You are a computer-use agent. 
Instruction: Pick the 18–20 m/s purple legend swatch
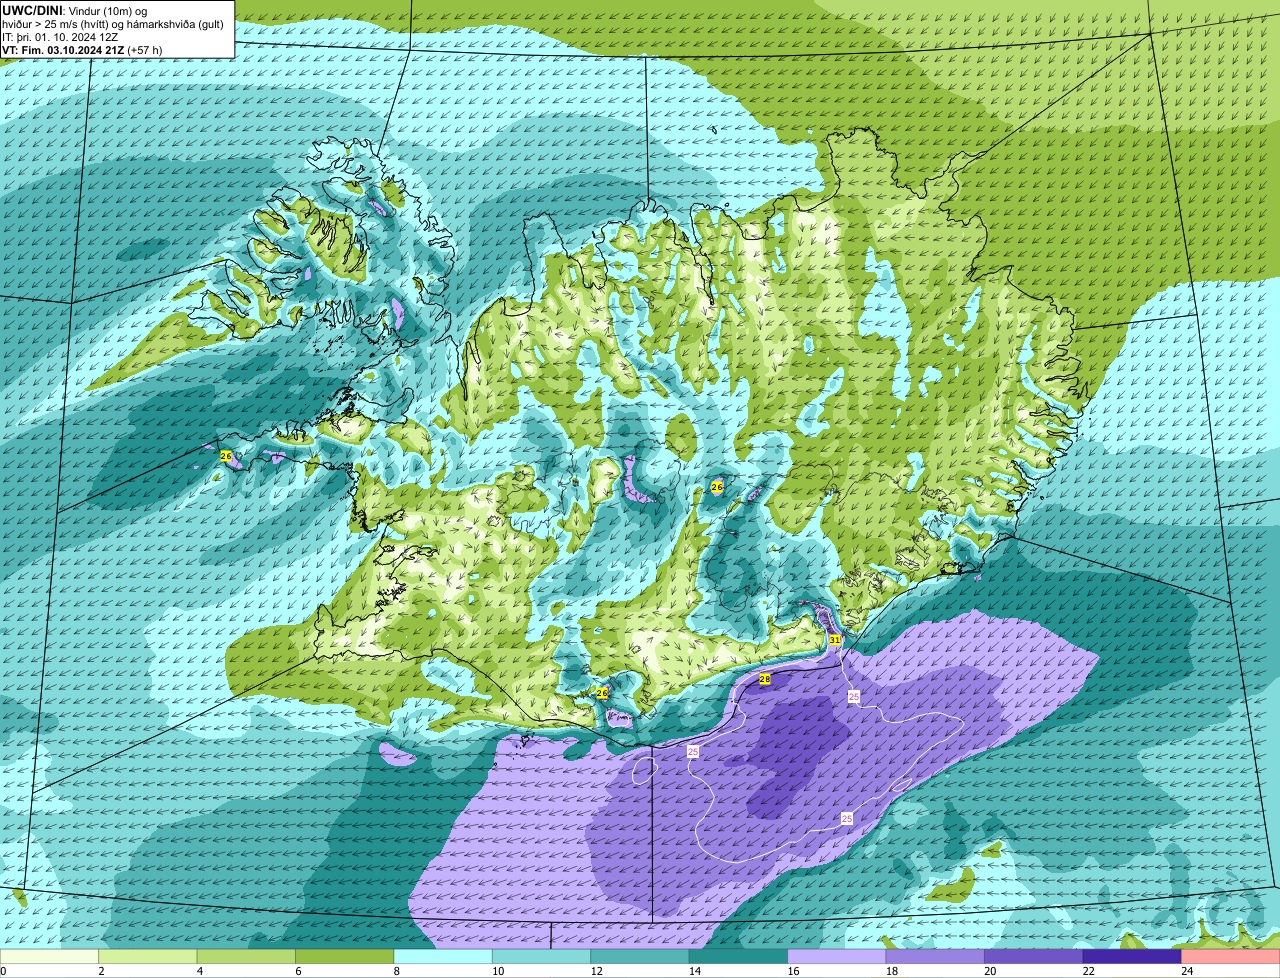[x=935, y=957]
